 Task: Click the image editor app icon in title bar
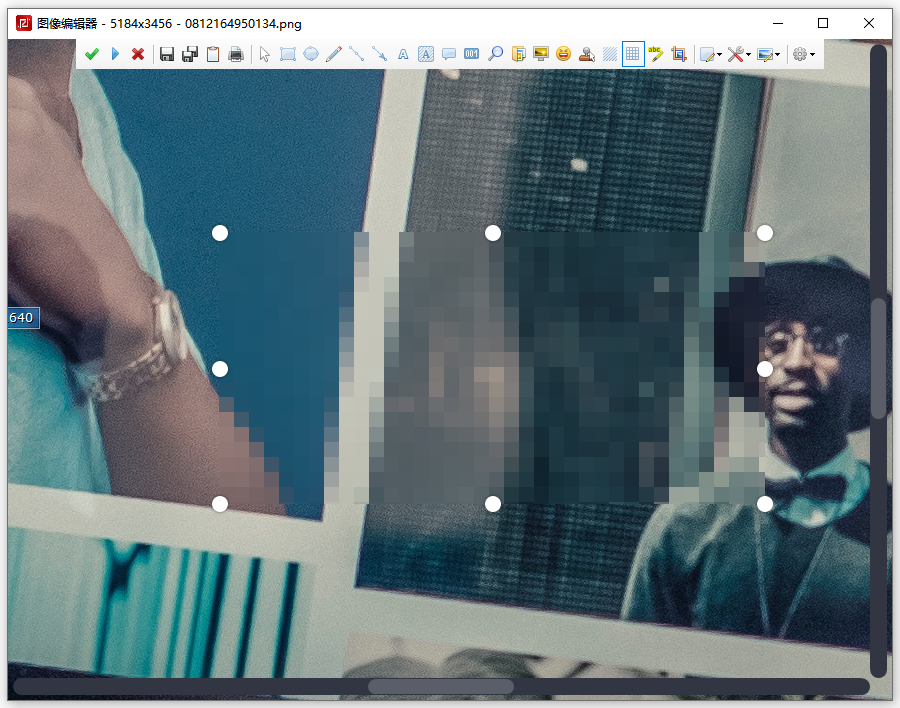coord(24,23)
